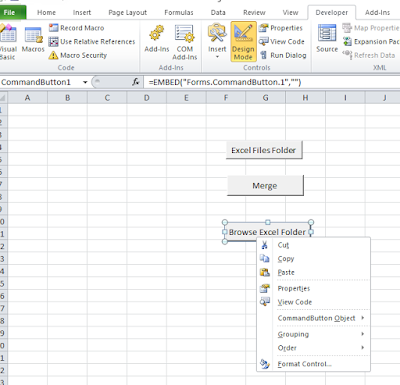Screen dimensions: 400x385
Task: Click ribbon View Code icon
Action: point(264,42)
